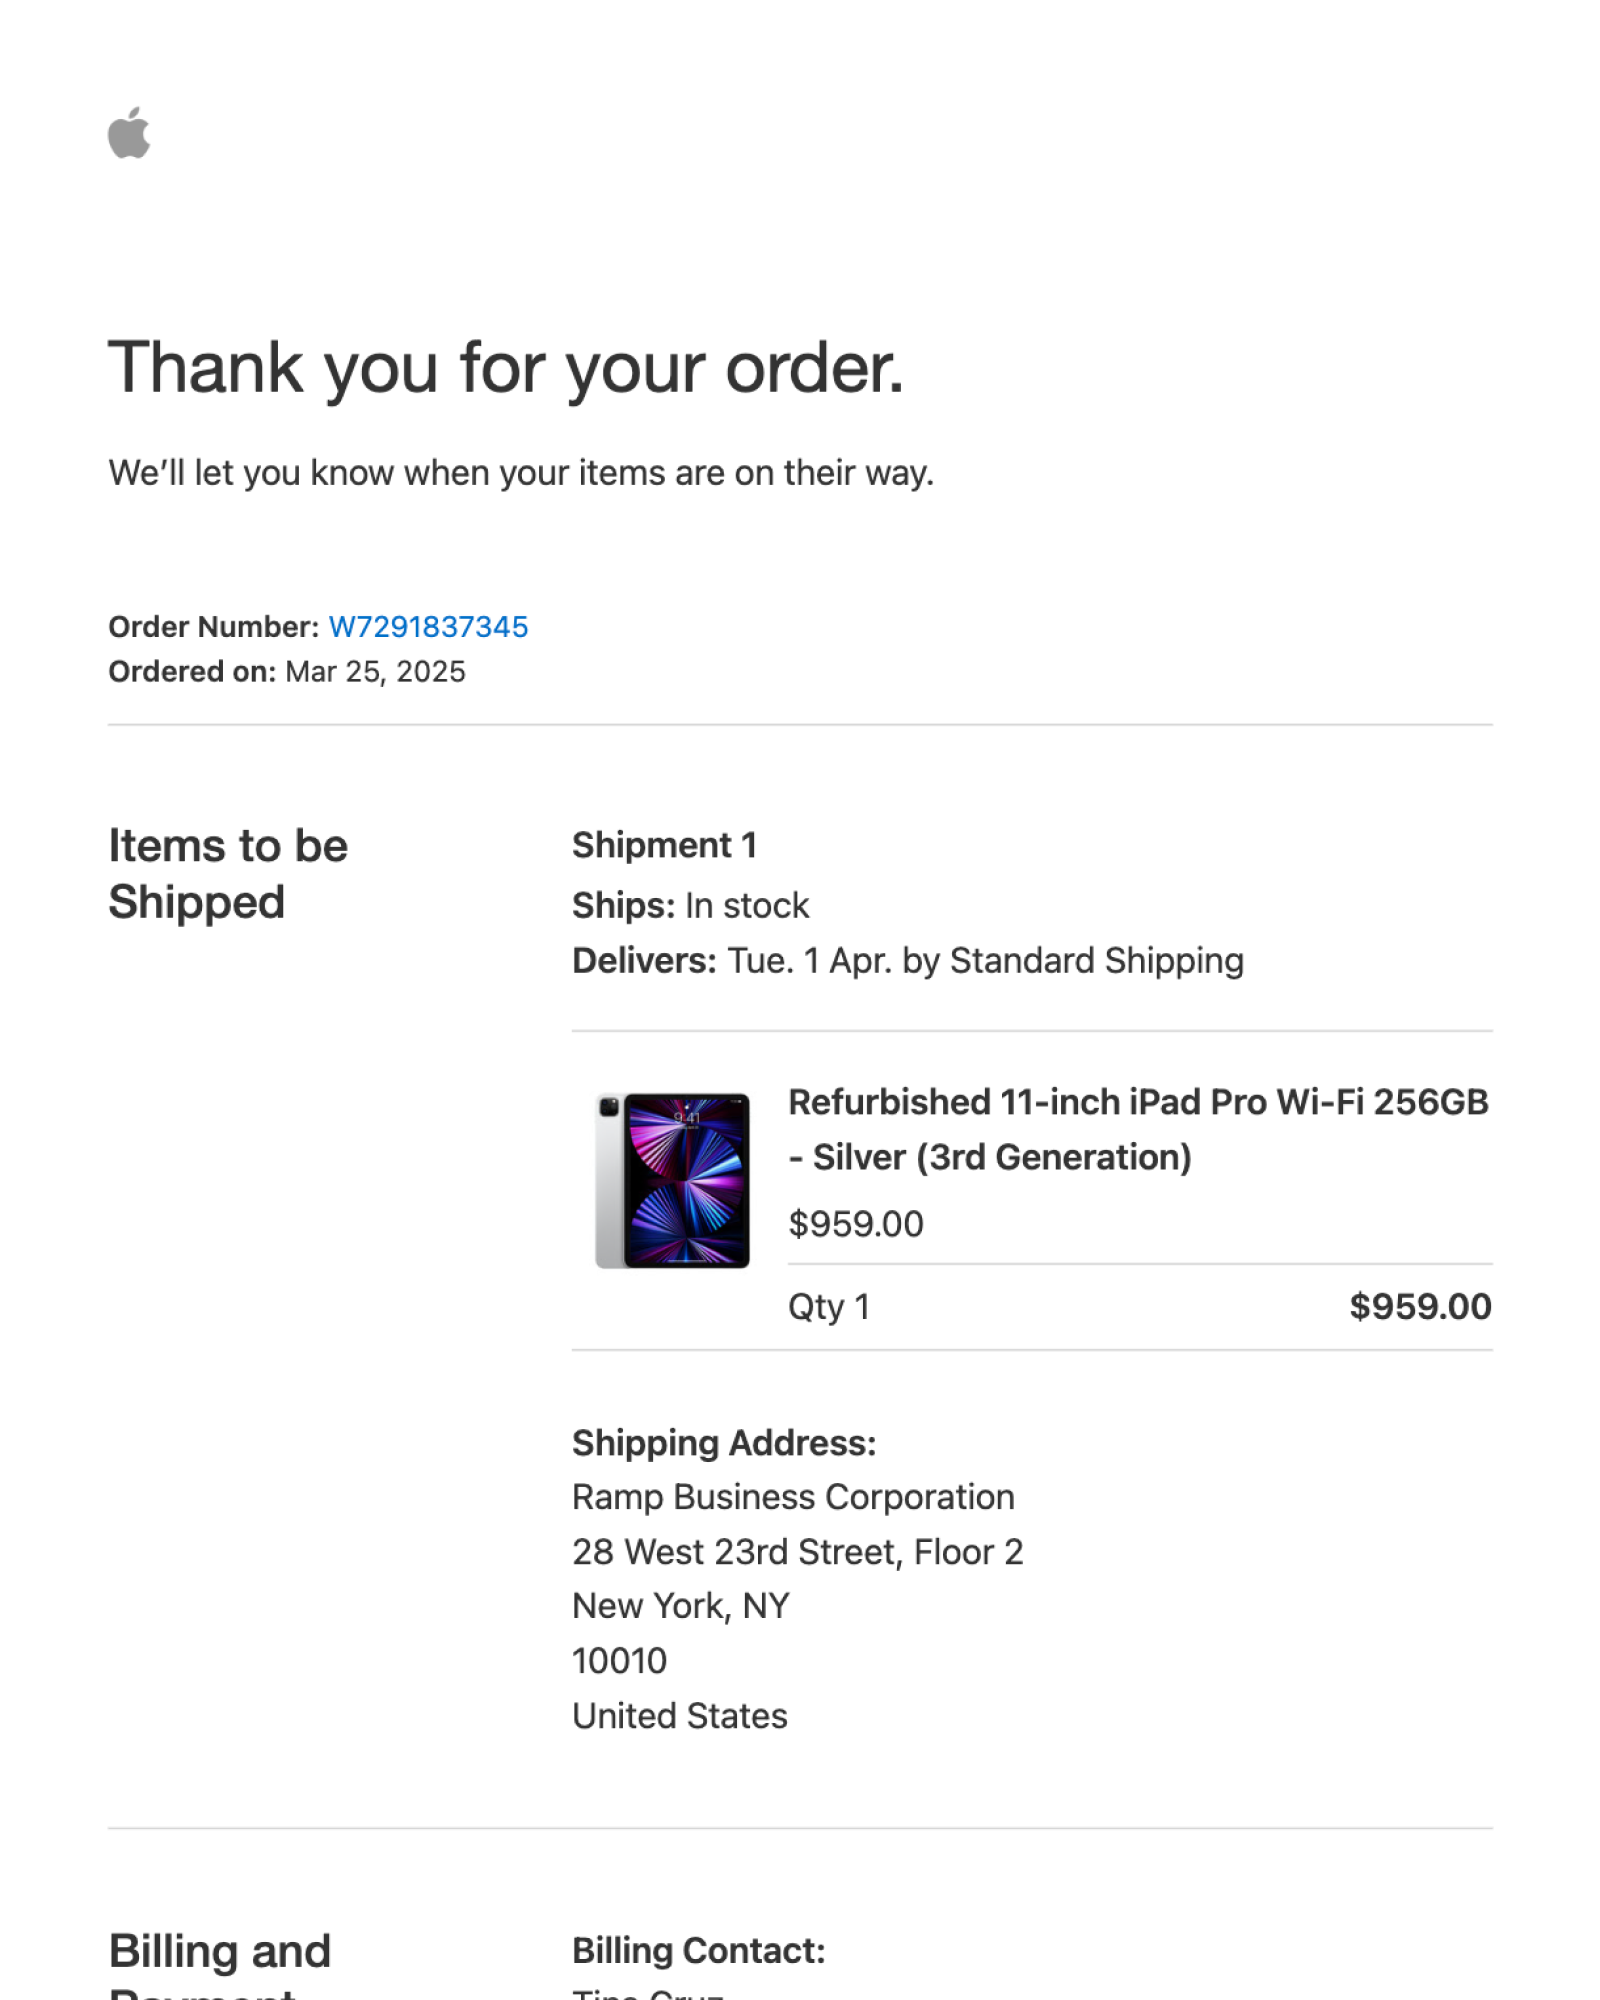Click the Apple logo icon
Viewport: 1600px width, 2000px height.
click(x=129, y=132)
